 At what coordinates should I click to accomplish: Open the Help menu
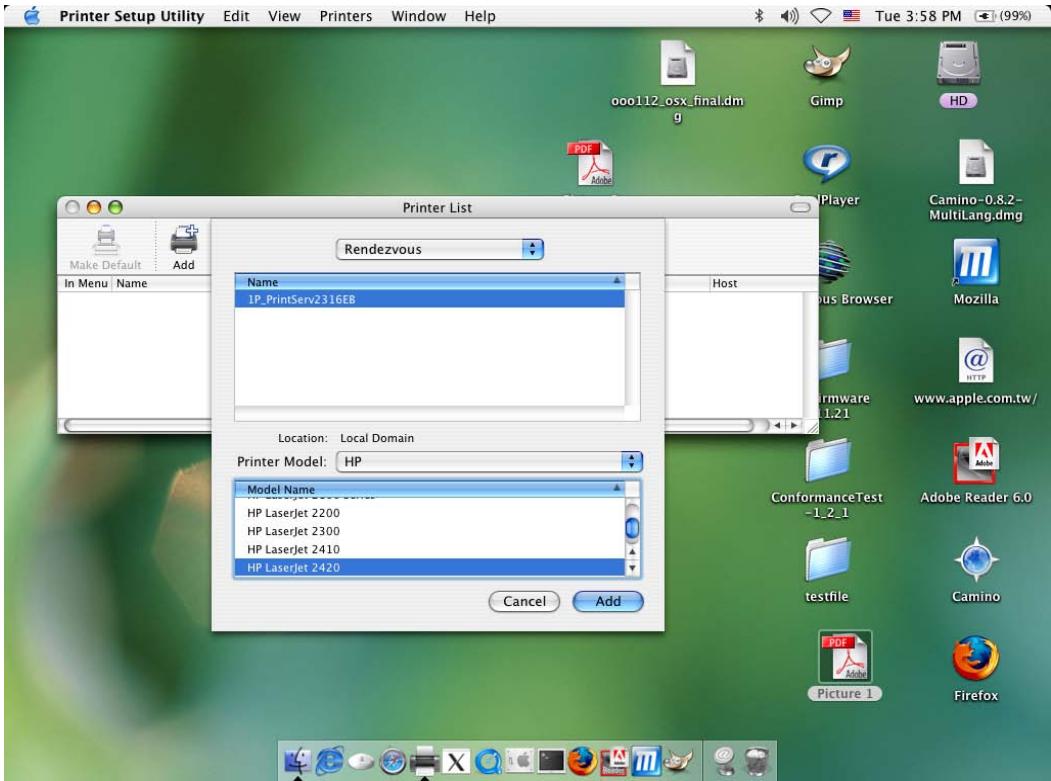(480, 16)
